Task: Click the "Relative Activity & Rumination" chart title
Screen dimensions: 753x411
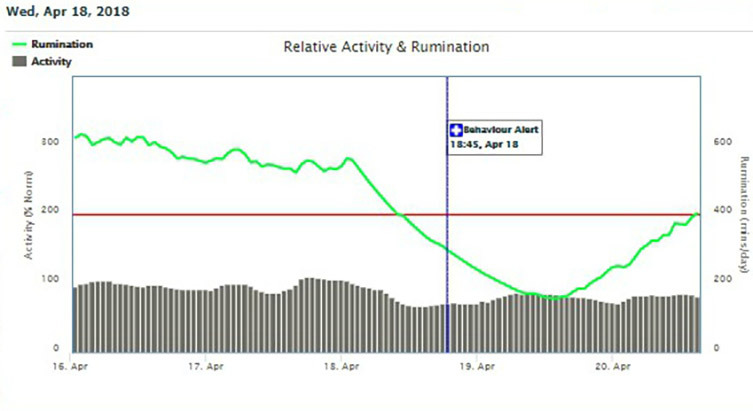Action: 386,47
